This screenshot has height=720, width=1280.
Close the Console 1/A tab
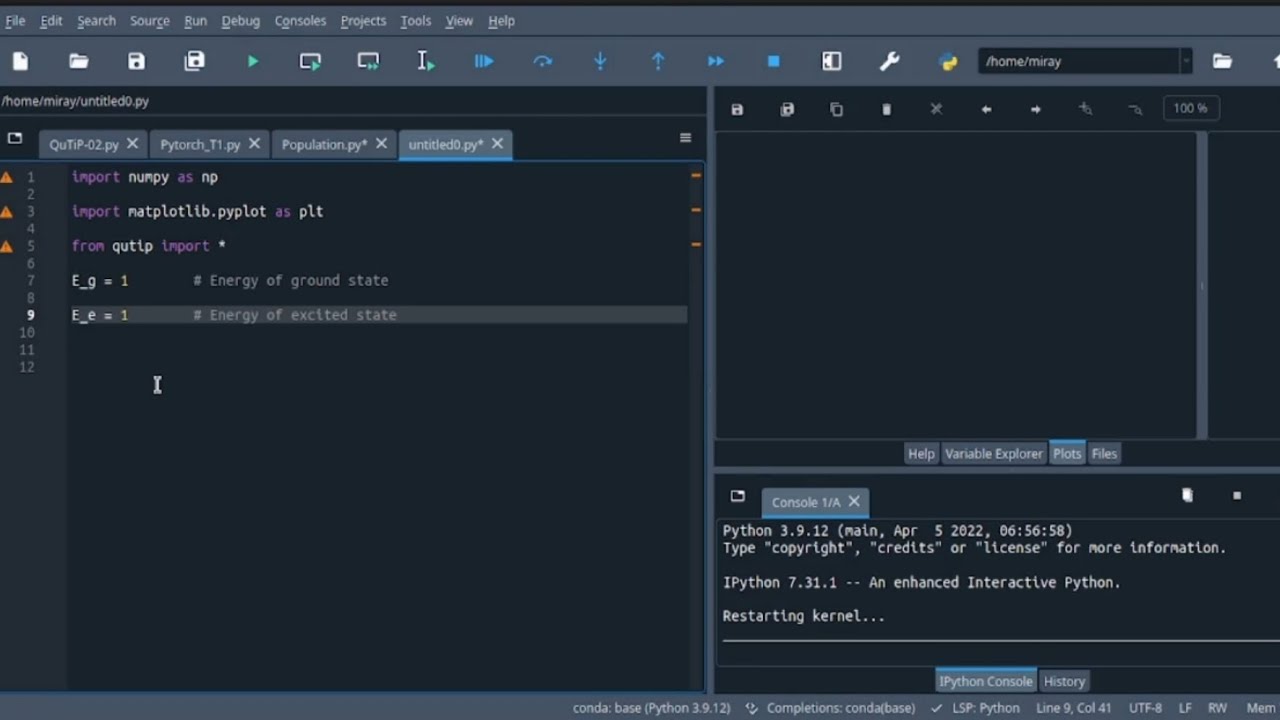854,501
